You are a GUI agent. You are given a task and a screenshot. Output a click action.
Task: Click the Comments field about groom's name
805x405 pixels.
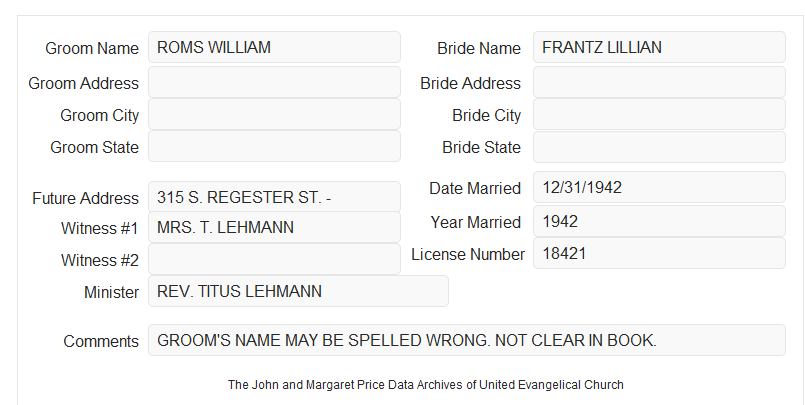[467, 340]
